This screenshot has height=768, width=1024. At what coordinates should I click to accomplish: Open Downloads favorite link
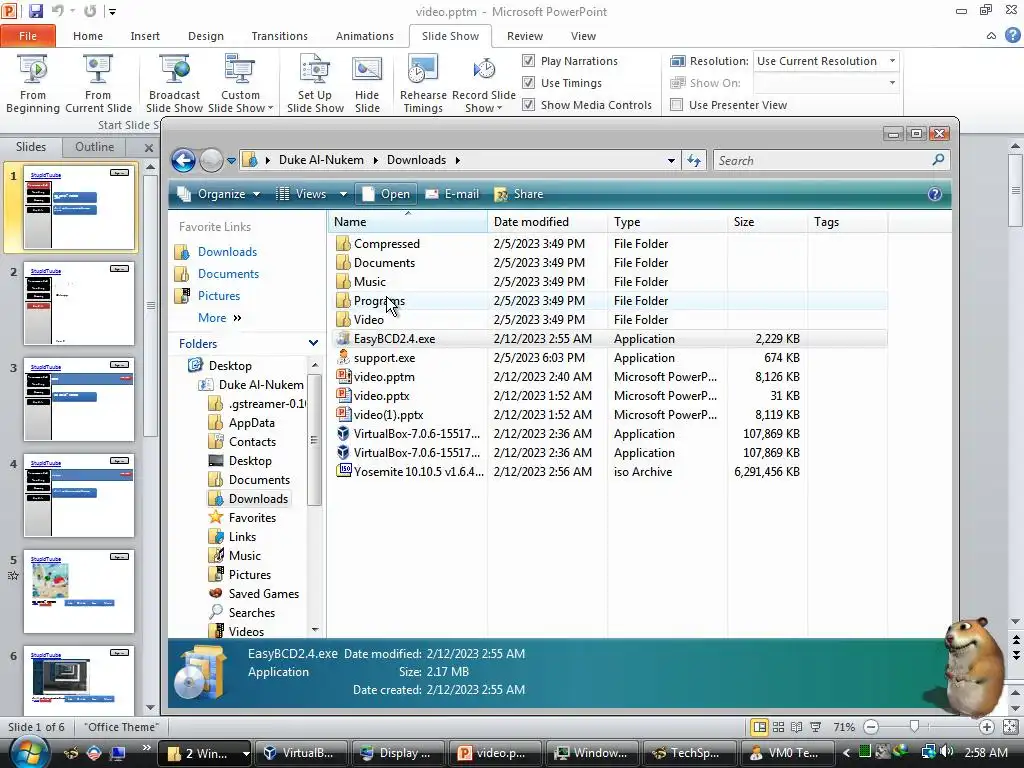227,252
